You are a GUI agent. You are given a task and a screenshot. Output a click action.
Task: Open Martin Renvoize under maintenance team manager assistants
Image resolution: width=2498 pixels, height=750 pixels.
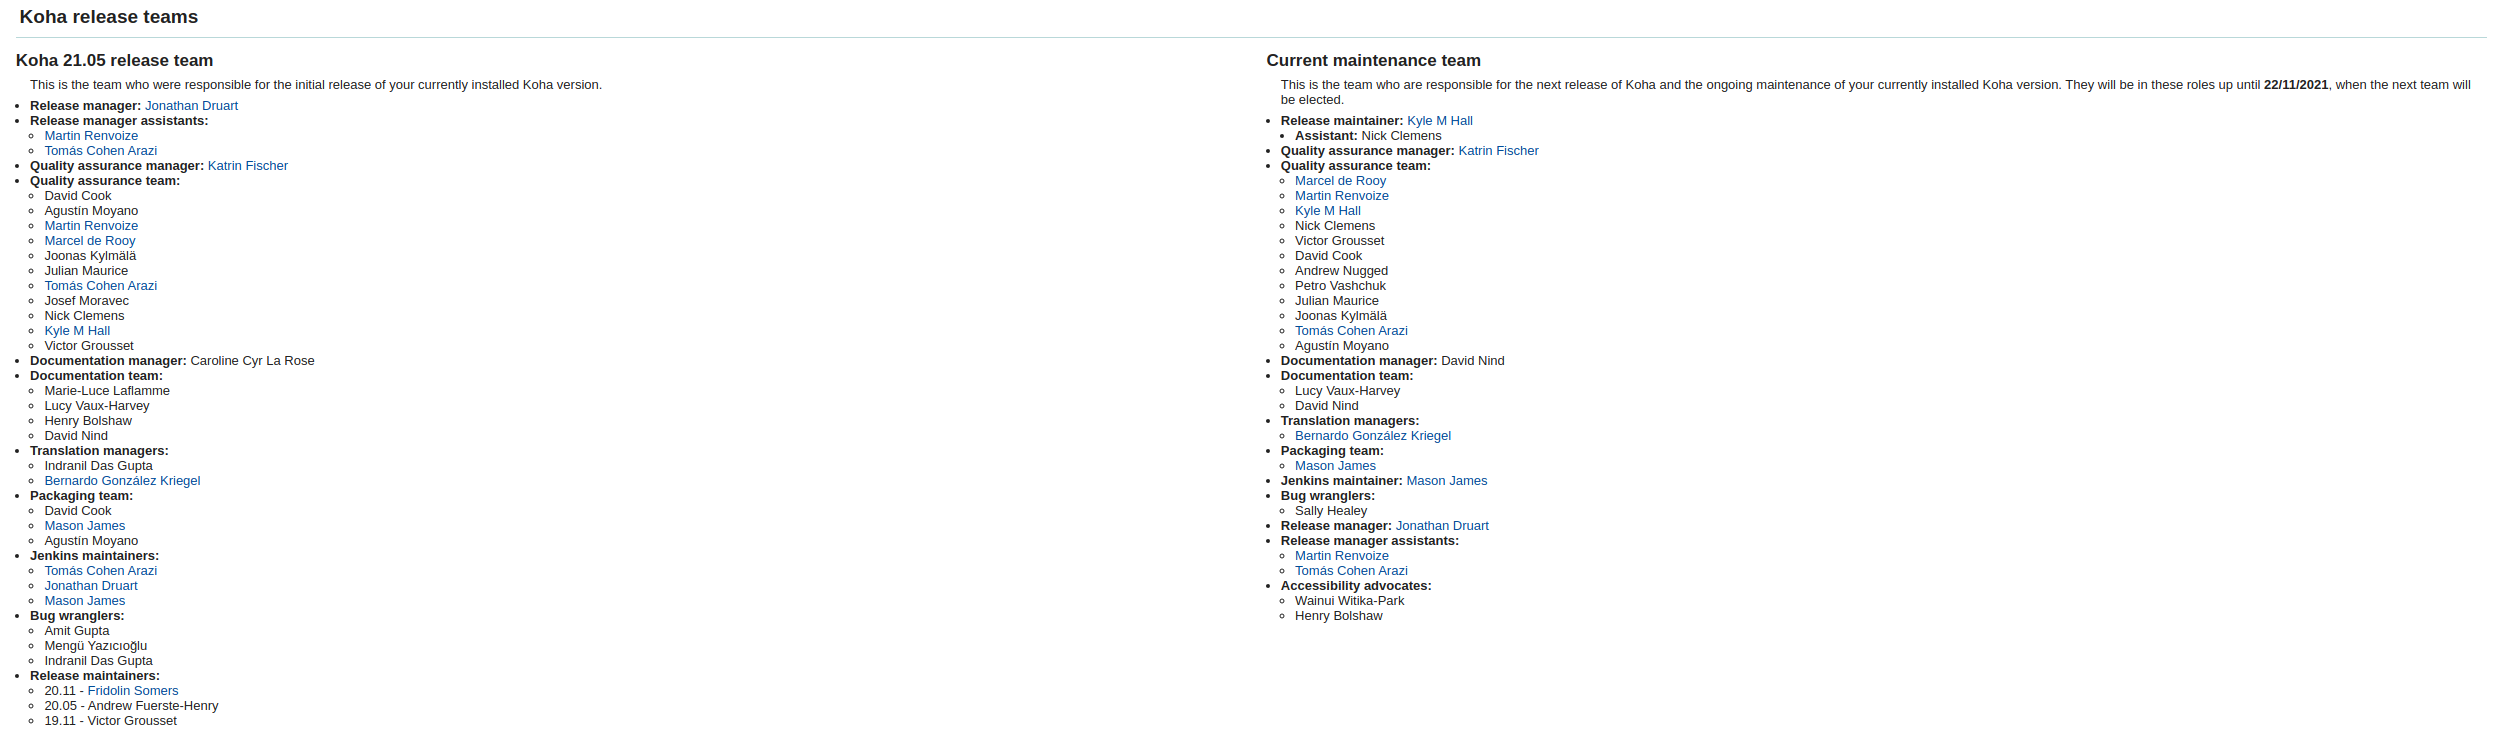(1341, 556)
